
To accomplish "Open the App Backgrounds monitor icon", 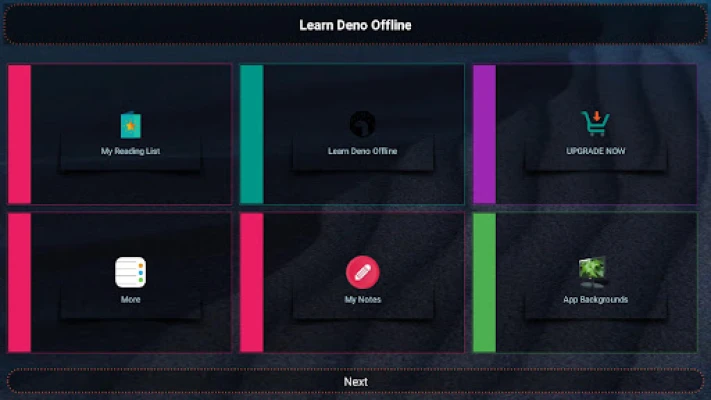I will [x=594, y=271].
